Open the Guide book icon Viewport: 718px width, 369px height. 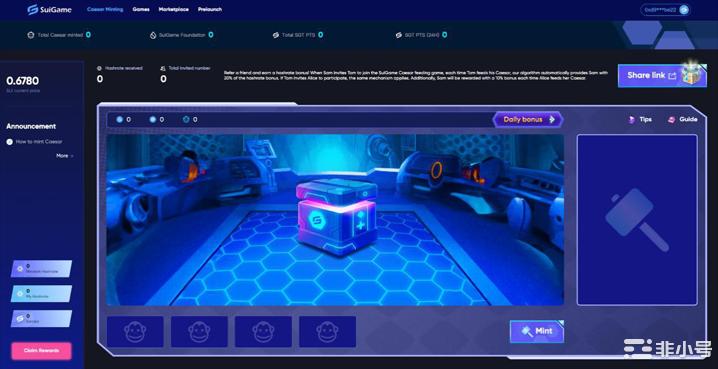point(672,119)
